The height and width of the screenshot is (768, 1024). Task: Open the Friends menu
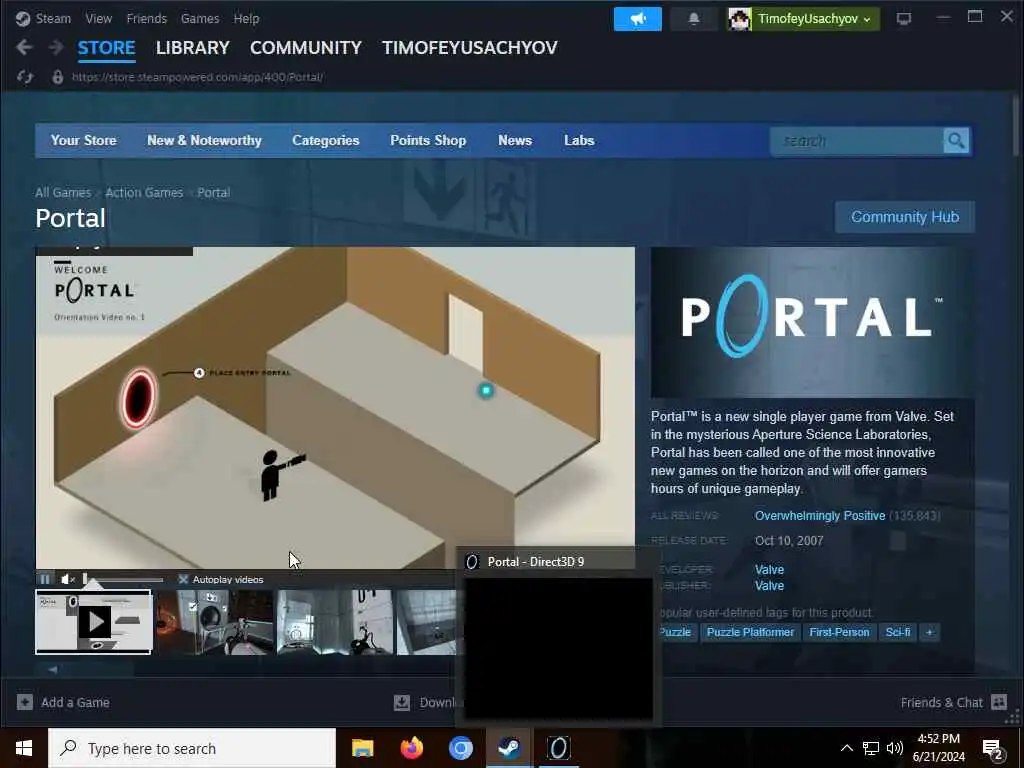[x=146, y=18]
